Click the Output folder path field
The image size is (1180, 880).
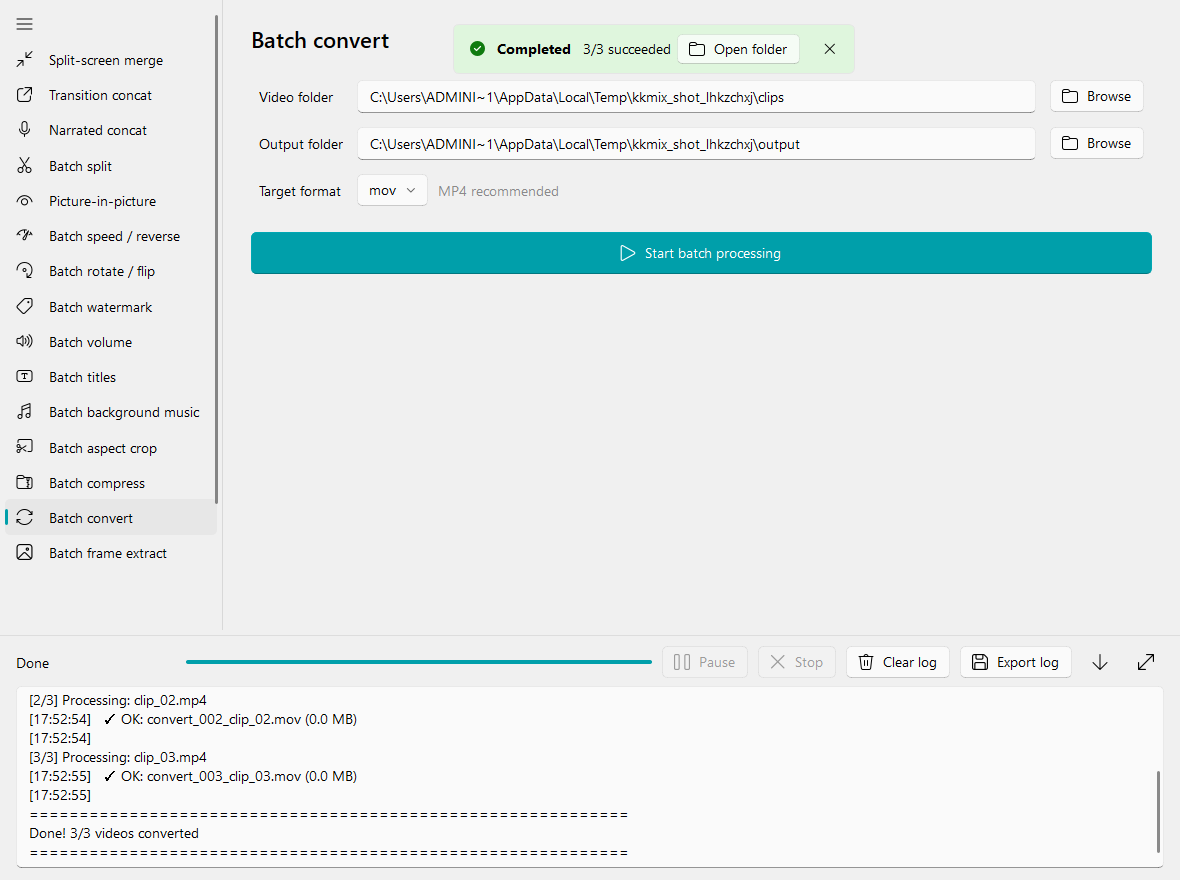[x=696, y=144]
